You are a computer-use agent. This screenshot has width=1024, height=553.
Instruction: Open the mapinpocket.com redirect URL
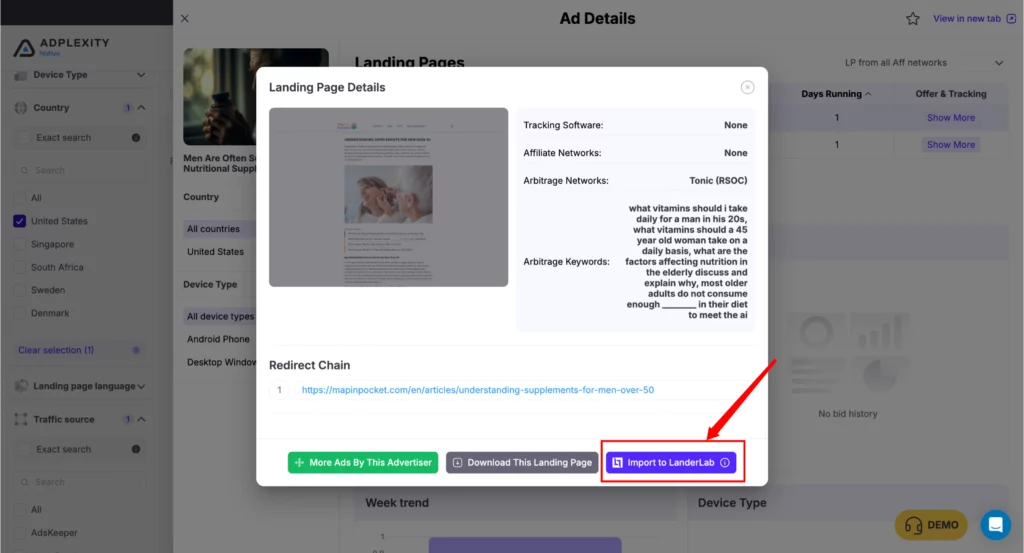pyautogui.click(x=477, y=390)
